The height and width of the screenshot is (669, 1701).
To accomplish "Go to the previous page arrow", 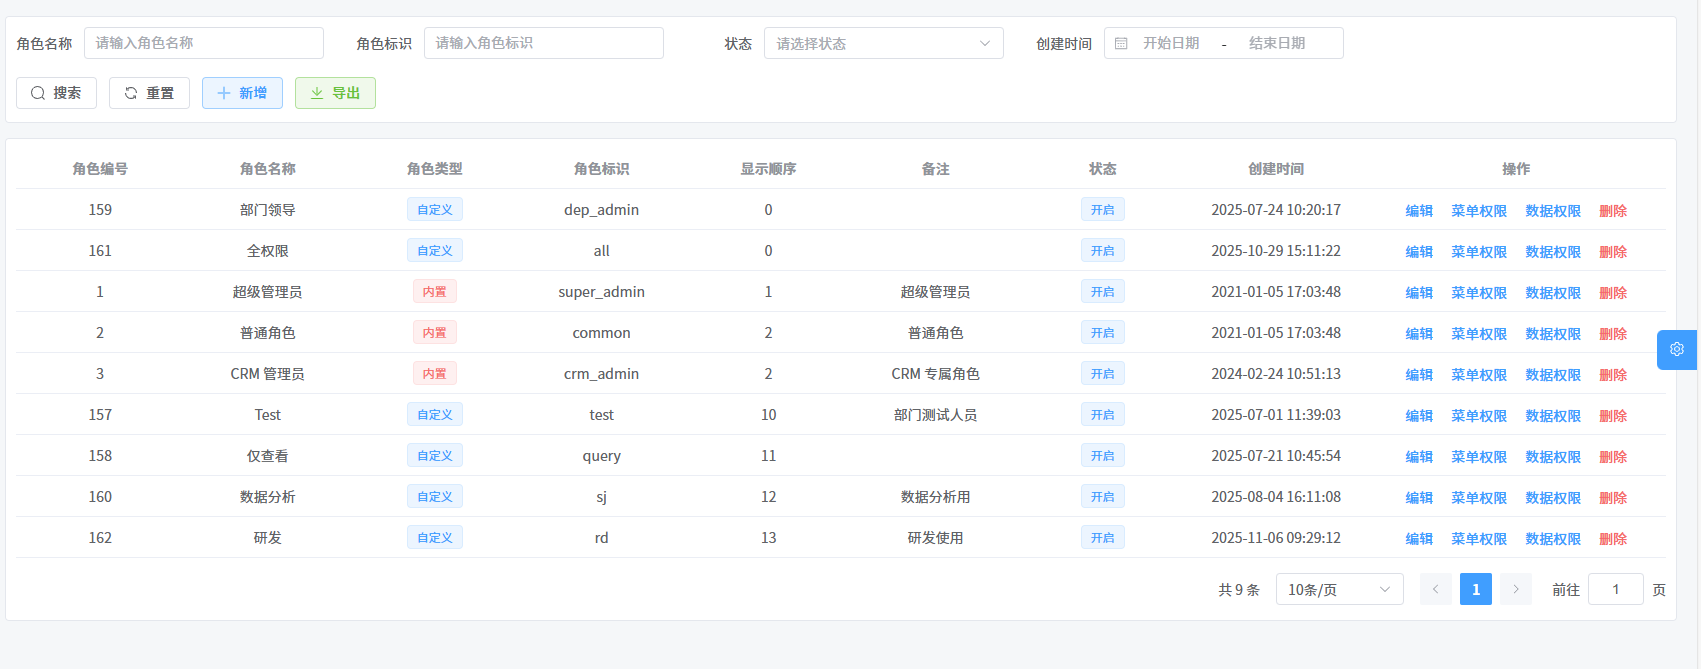I will tap(1435, 590).
